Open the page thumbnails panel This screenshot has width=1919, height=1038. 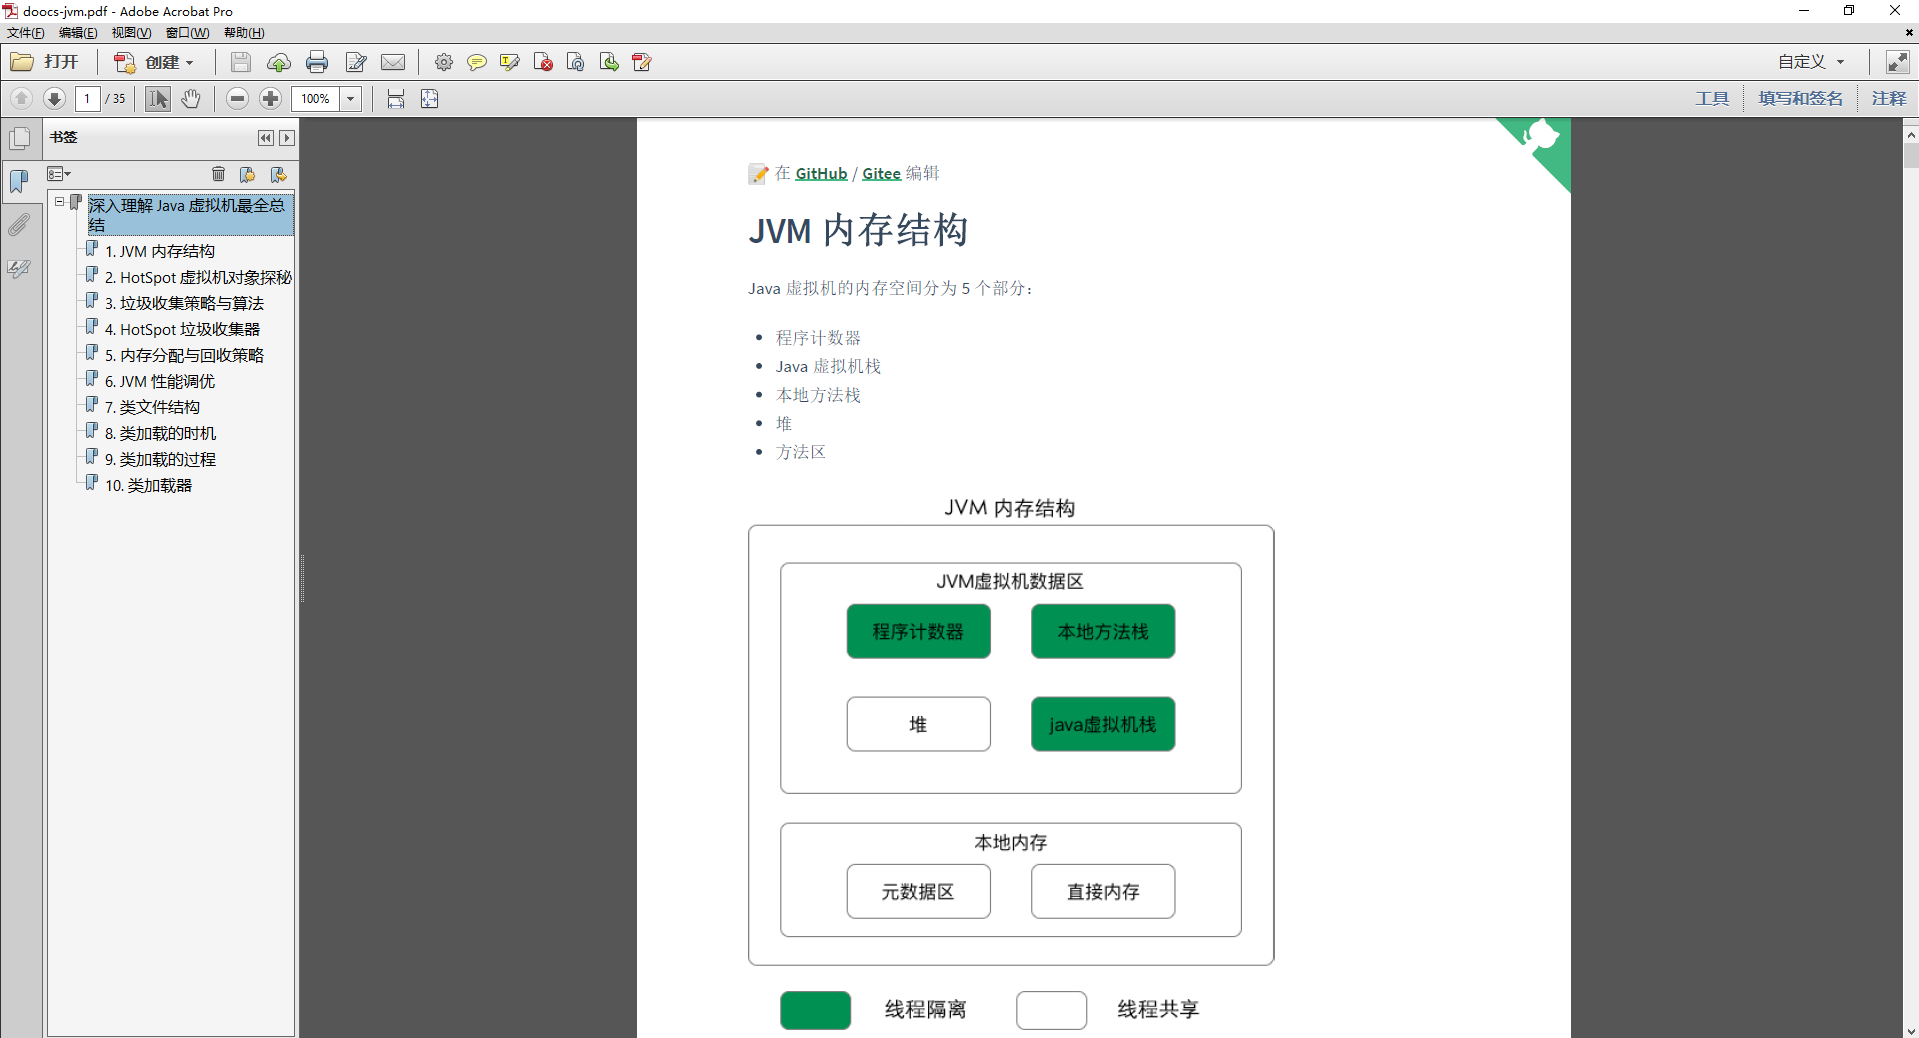pyautogui.click(x=20, y=138)
